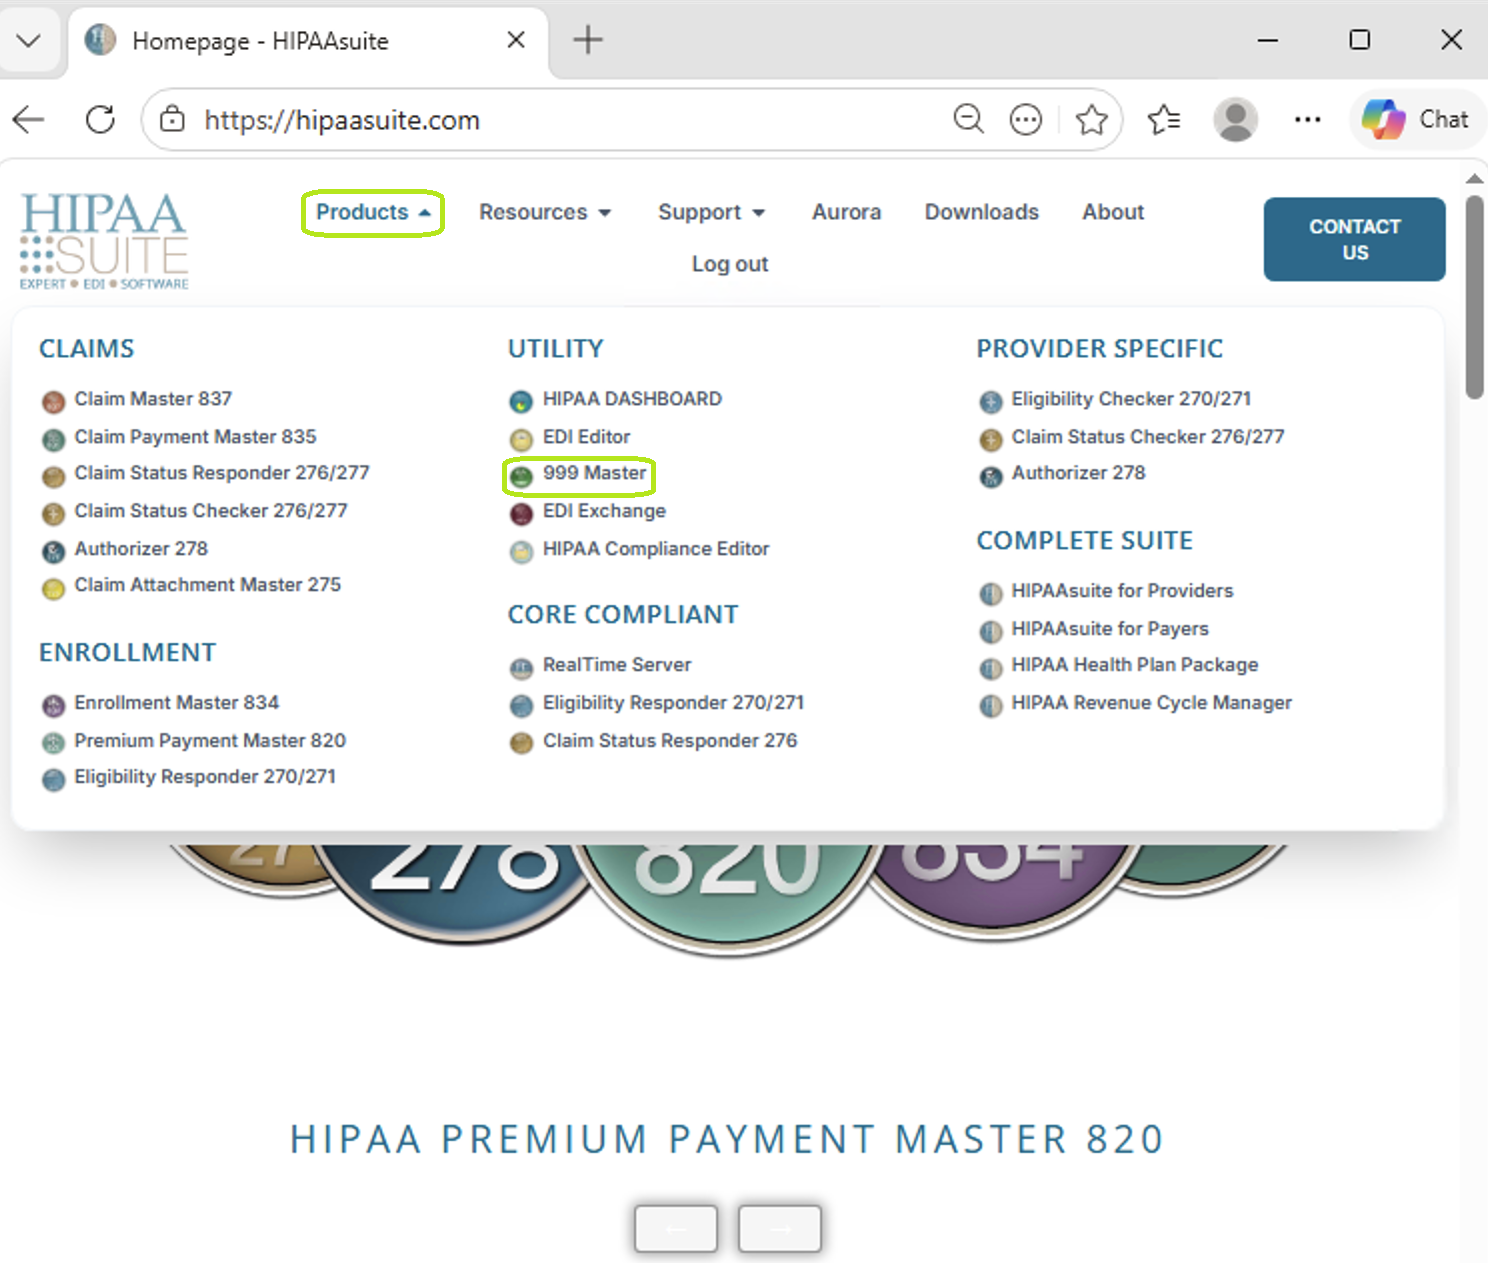The image size is (1488, 1263).
Task: Open the favorites list icon
Action: coord(1164,120)
